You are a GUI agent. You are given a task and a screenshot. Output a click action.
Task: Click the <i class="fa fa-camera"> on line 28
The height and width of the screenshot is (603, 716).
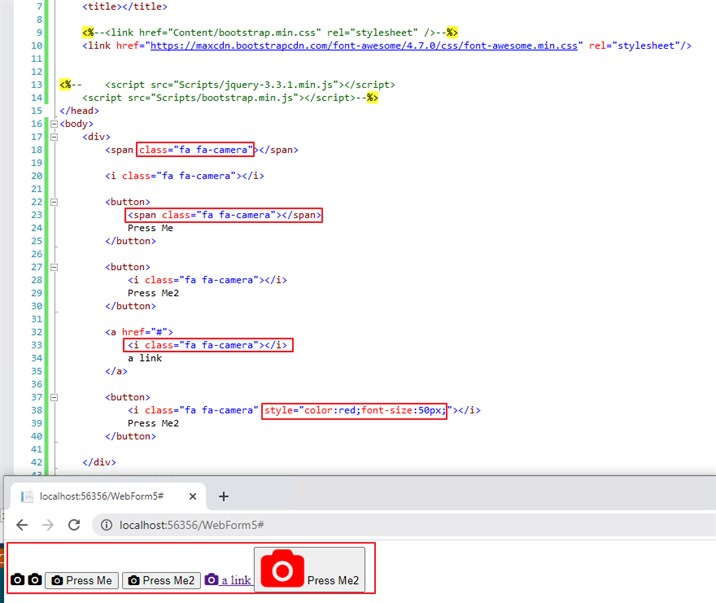pos(207,280)
